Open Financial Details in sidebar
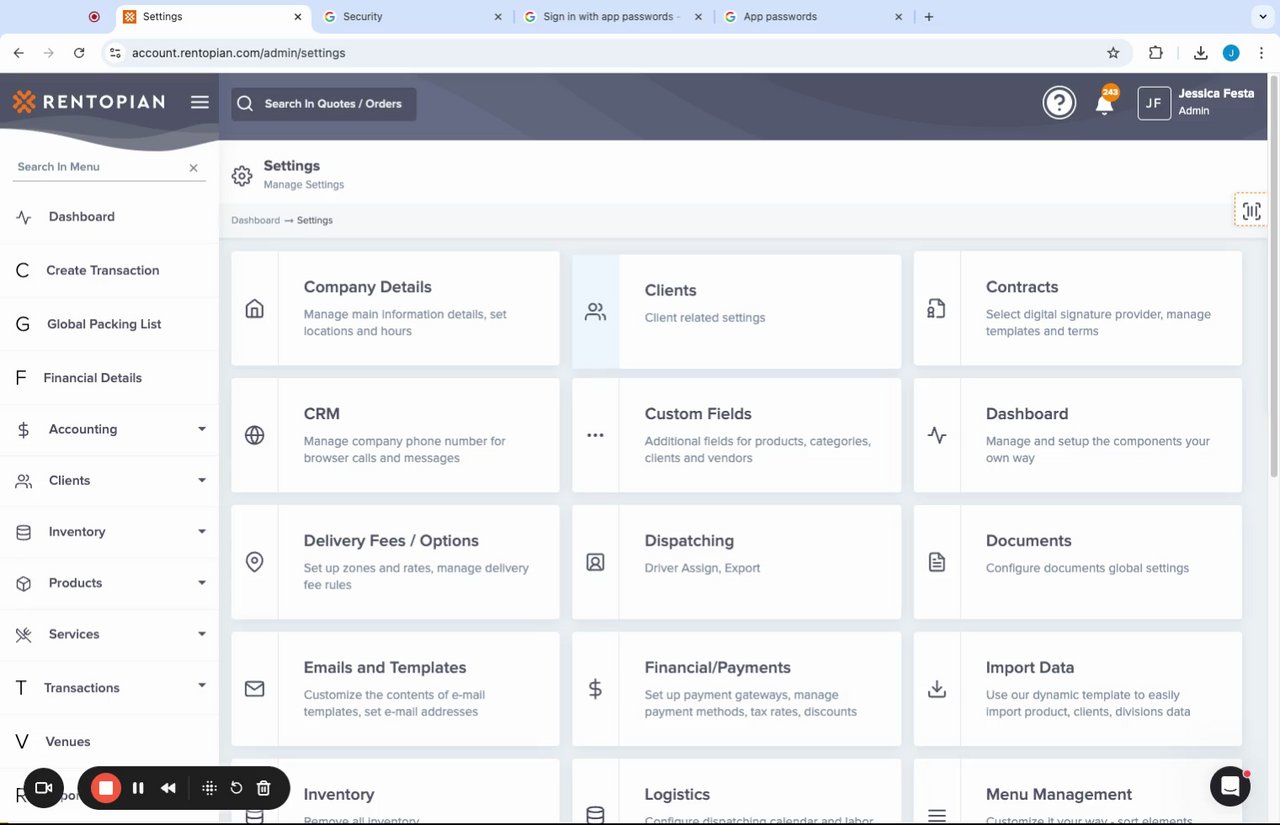The width and height of the screenshot is (1280, 825). [109, 378]
